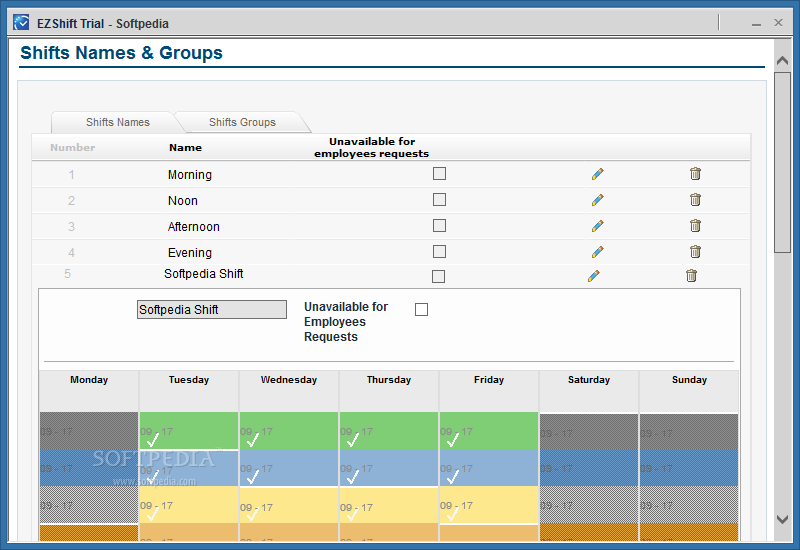Edit the Afternoon shift with pencil icon
Viewport: 800px width, 550px height.
(x=597, y=226)
